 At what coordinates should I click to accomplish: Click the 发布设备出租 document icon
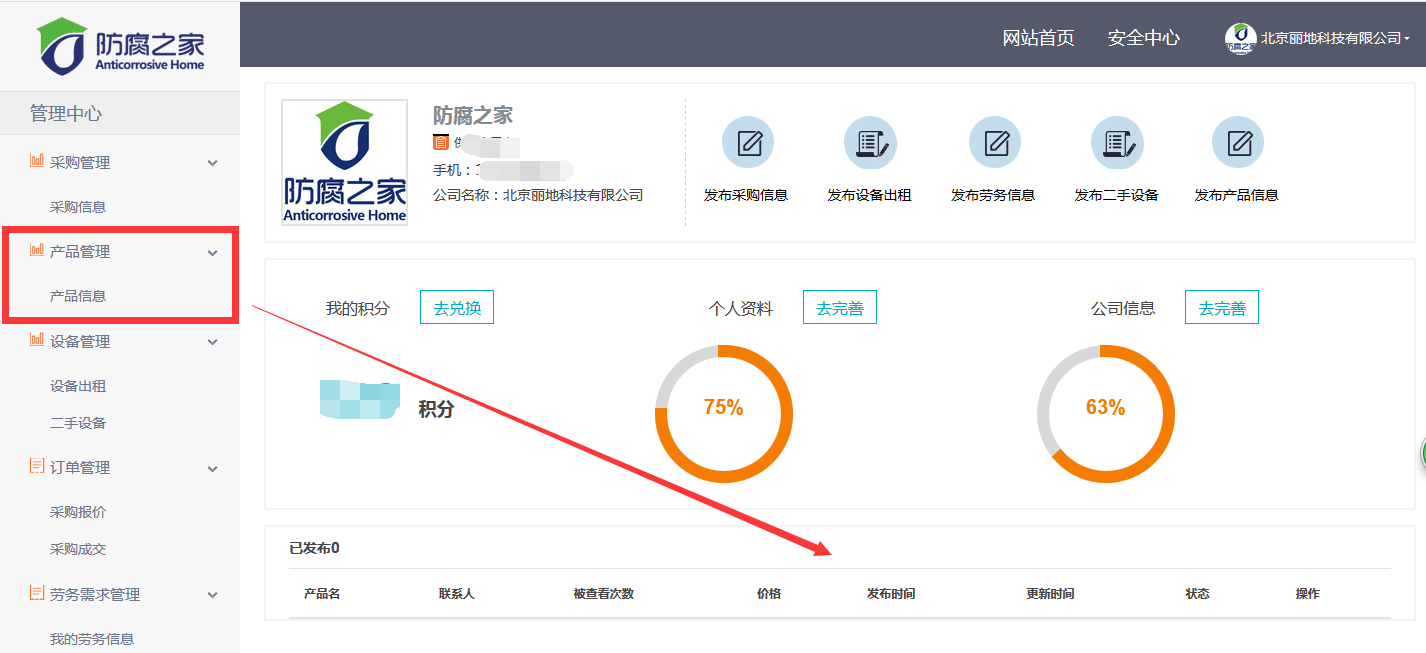coord(869,143)
